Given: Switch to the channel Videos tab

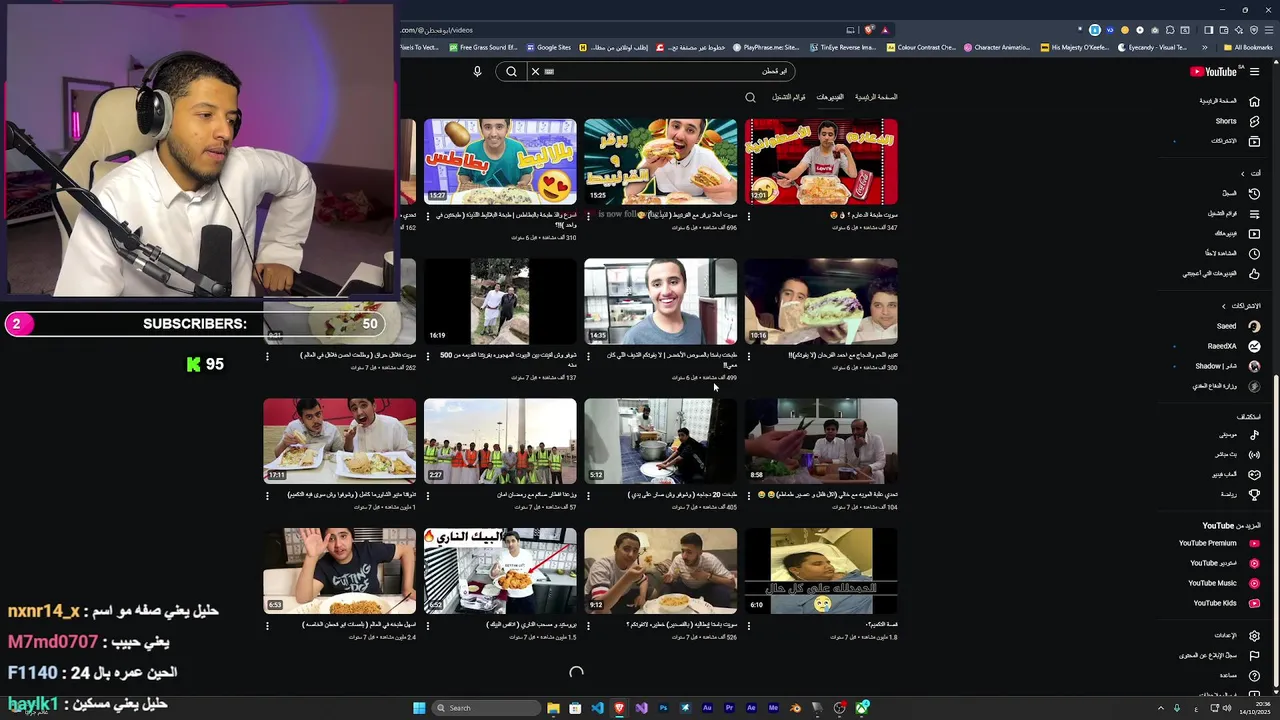Looking at the screenshot, I should click(830, 97).
